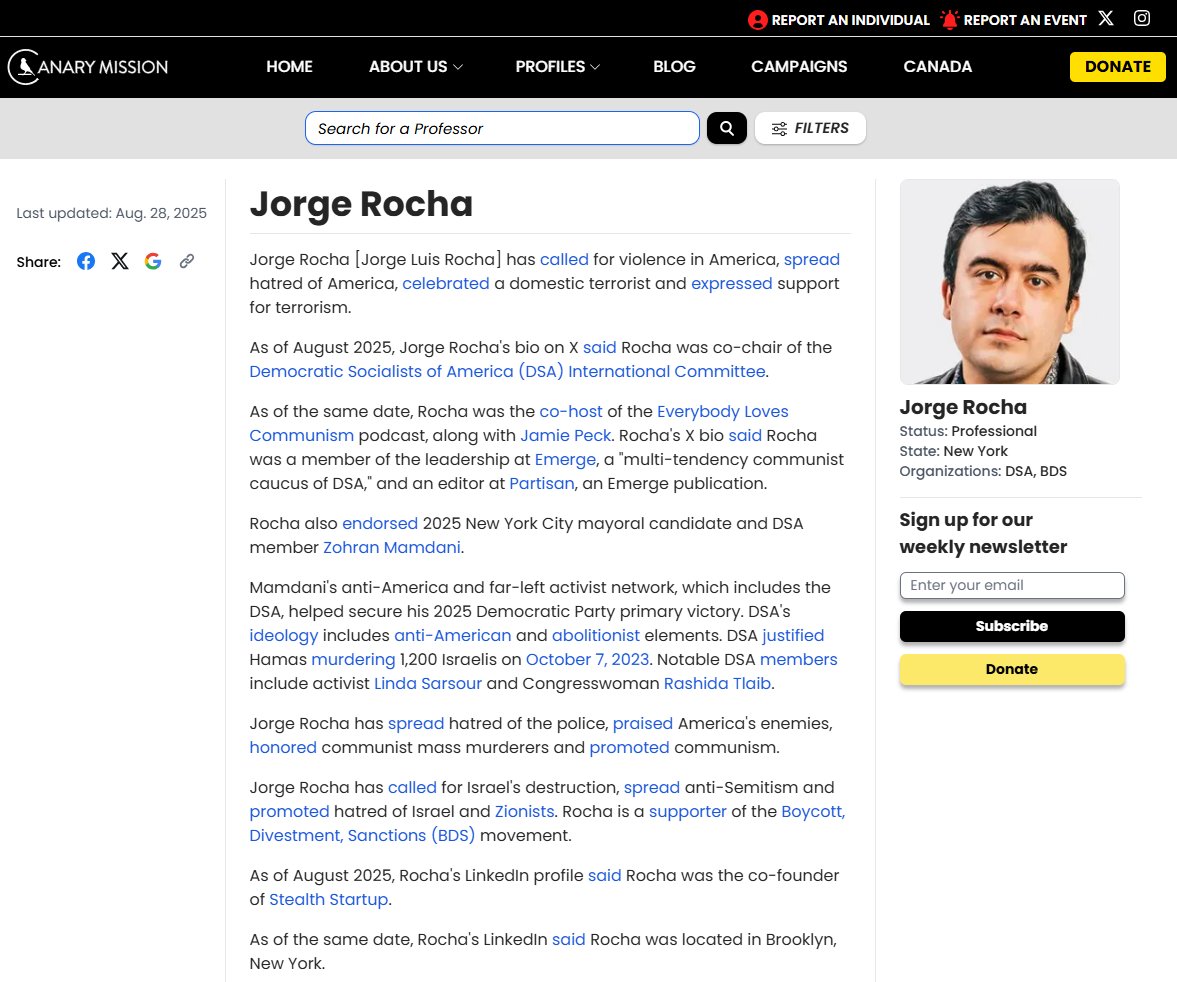Open the Emerge link
Screen dimensions: 1177x982
click(x=565, y=459)
